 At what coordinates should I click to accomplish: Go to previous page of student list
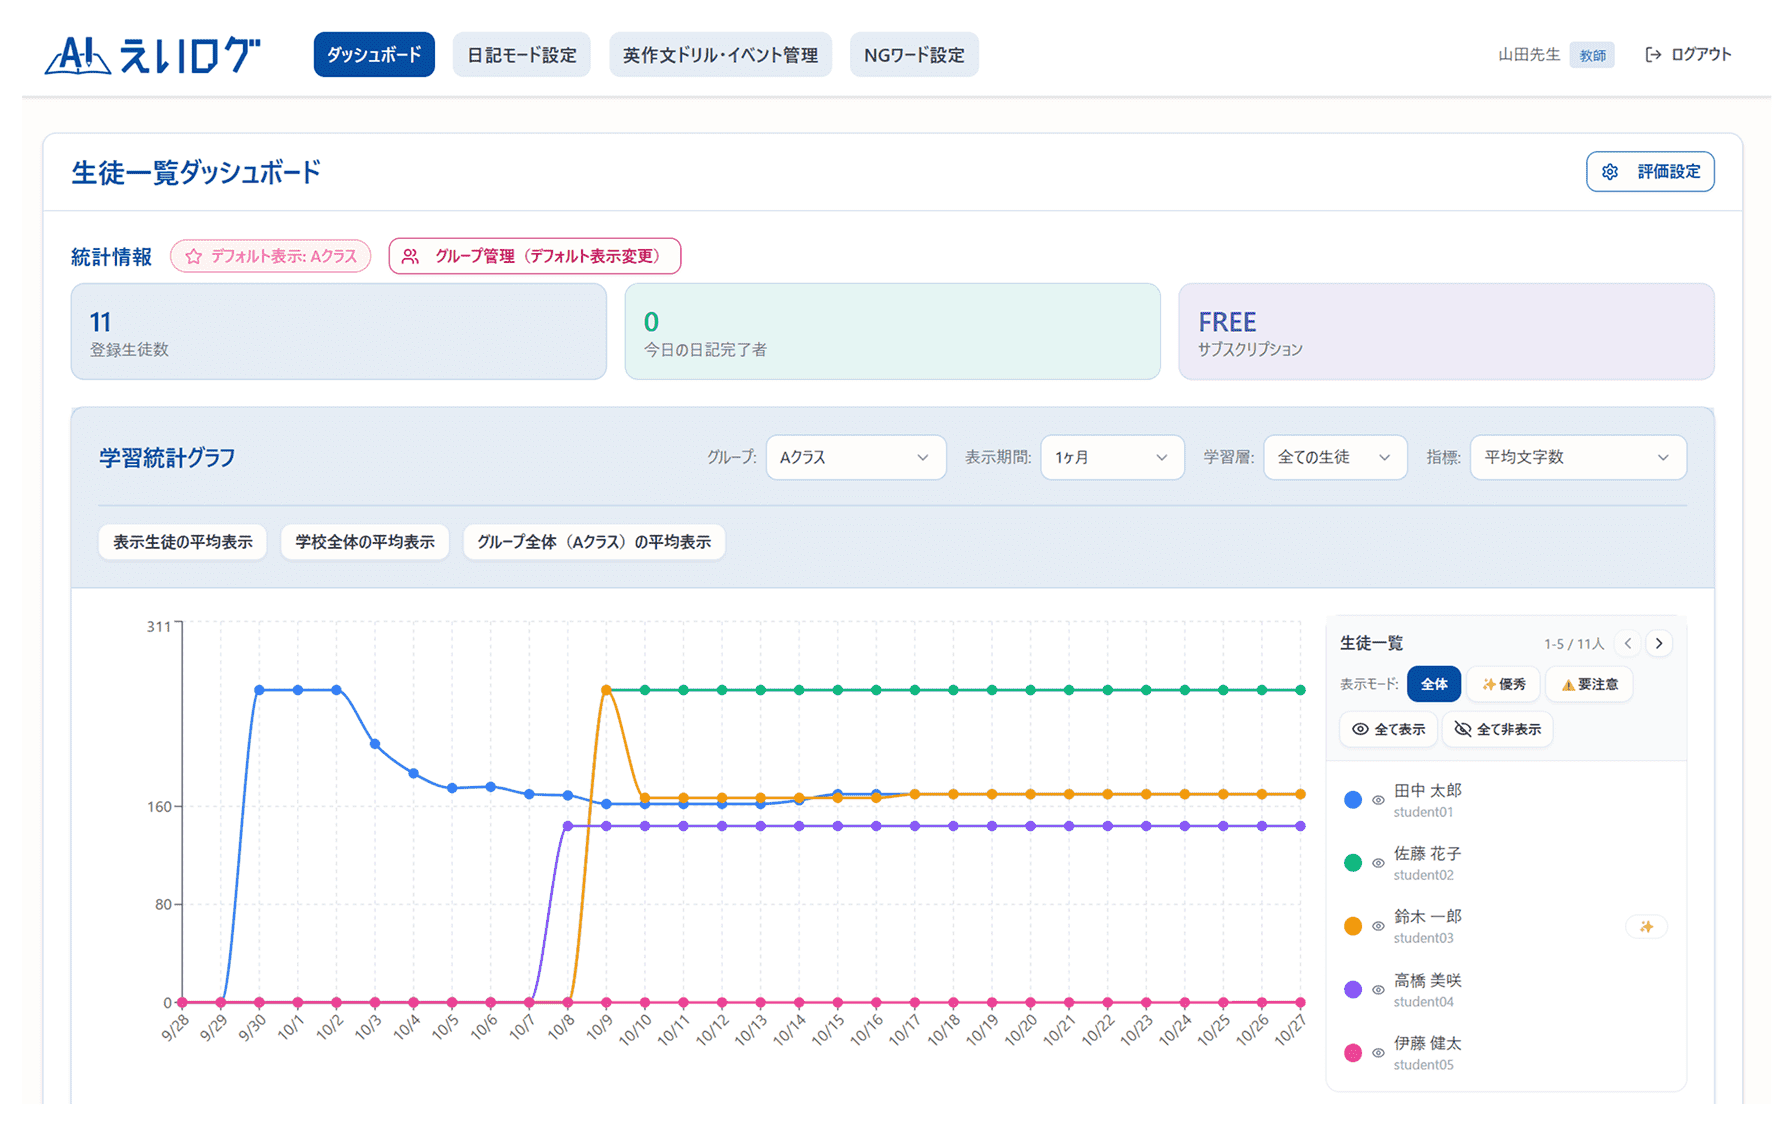pos(1628,643)
